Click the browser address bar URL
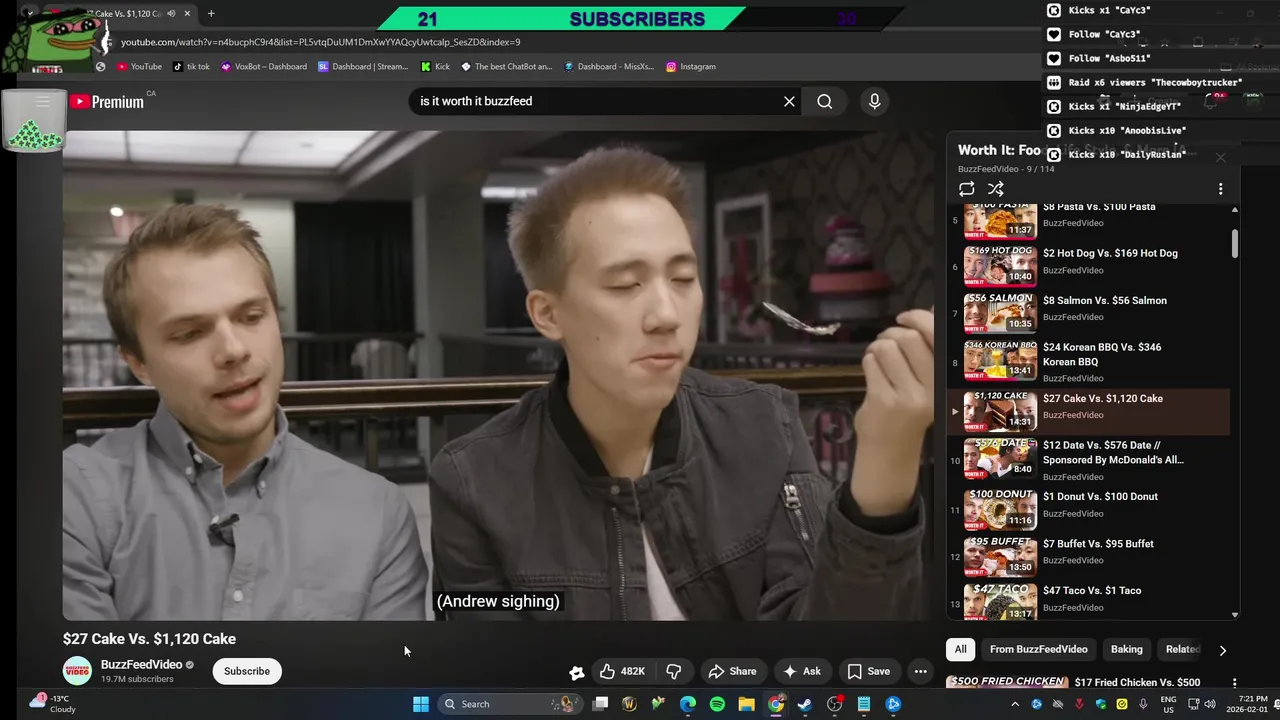 (x=321, y=42)
